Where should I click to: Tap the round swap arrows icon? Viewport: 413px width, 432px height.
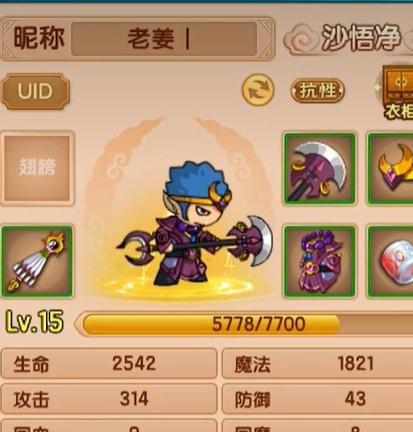tap(258, 90)
